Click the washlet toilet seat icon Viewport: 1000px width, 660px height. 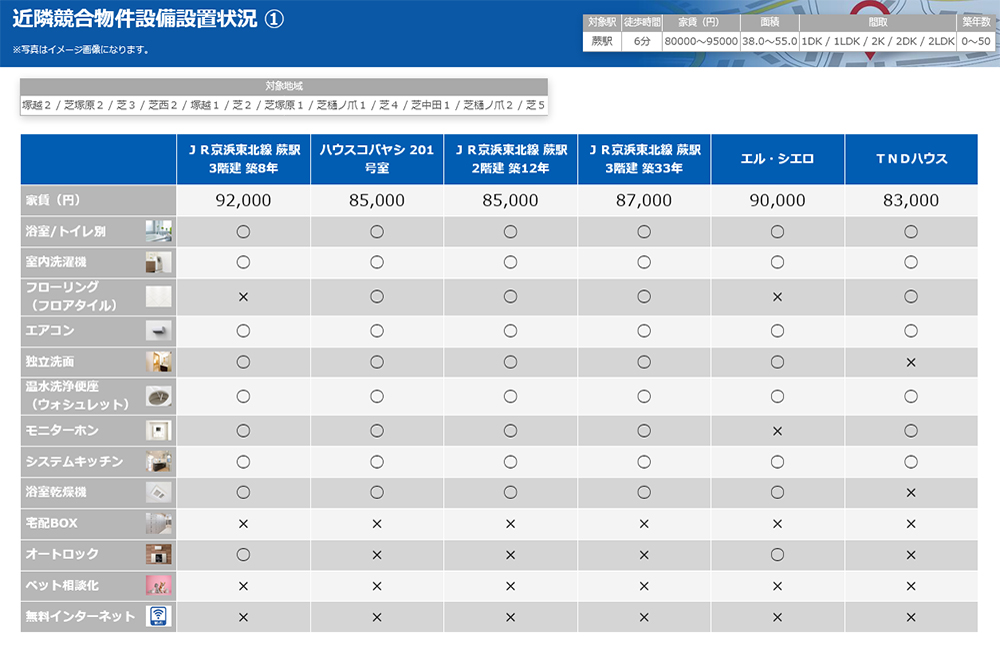click(158, 396)
